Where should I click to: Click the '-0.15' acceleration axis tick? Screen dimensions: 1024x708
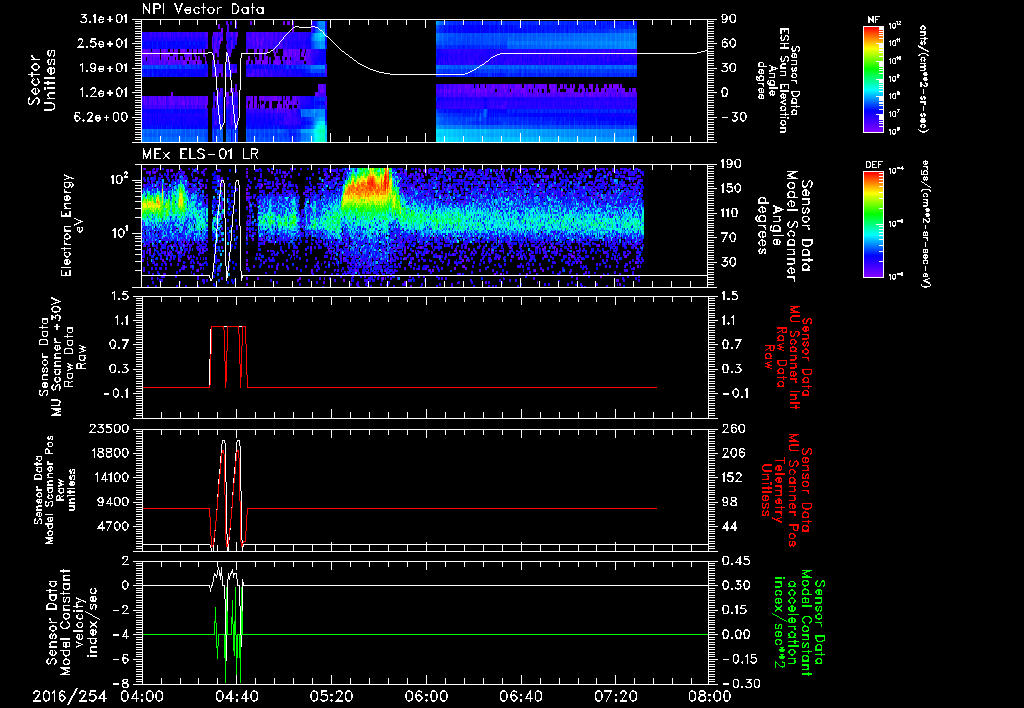[x=739, y=659]
